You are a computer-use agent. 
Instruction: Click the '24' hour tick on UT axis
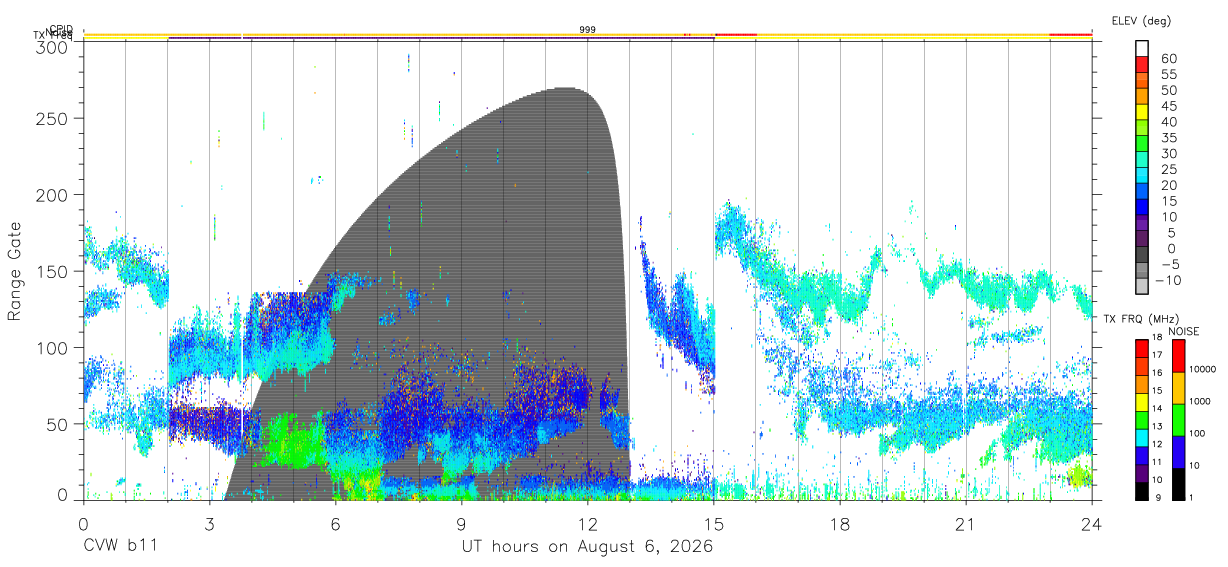coord(1092,524)
